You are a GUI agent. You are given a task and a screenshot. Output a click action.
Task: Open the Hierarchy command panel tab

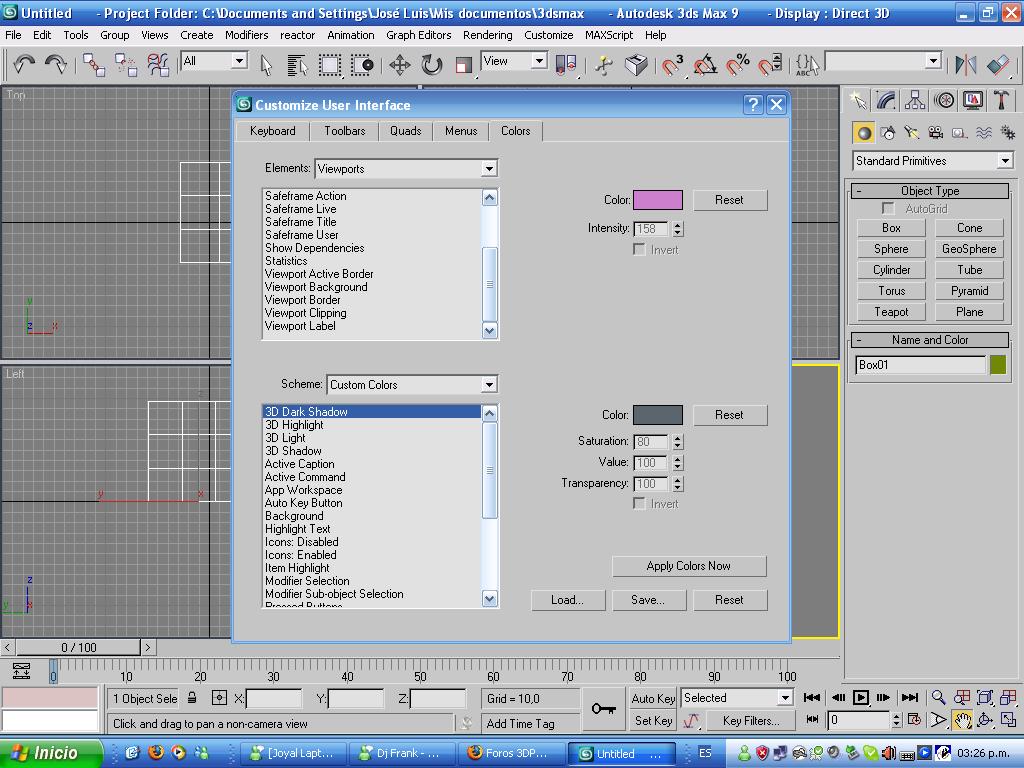point(915,101)
